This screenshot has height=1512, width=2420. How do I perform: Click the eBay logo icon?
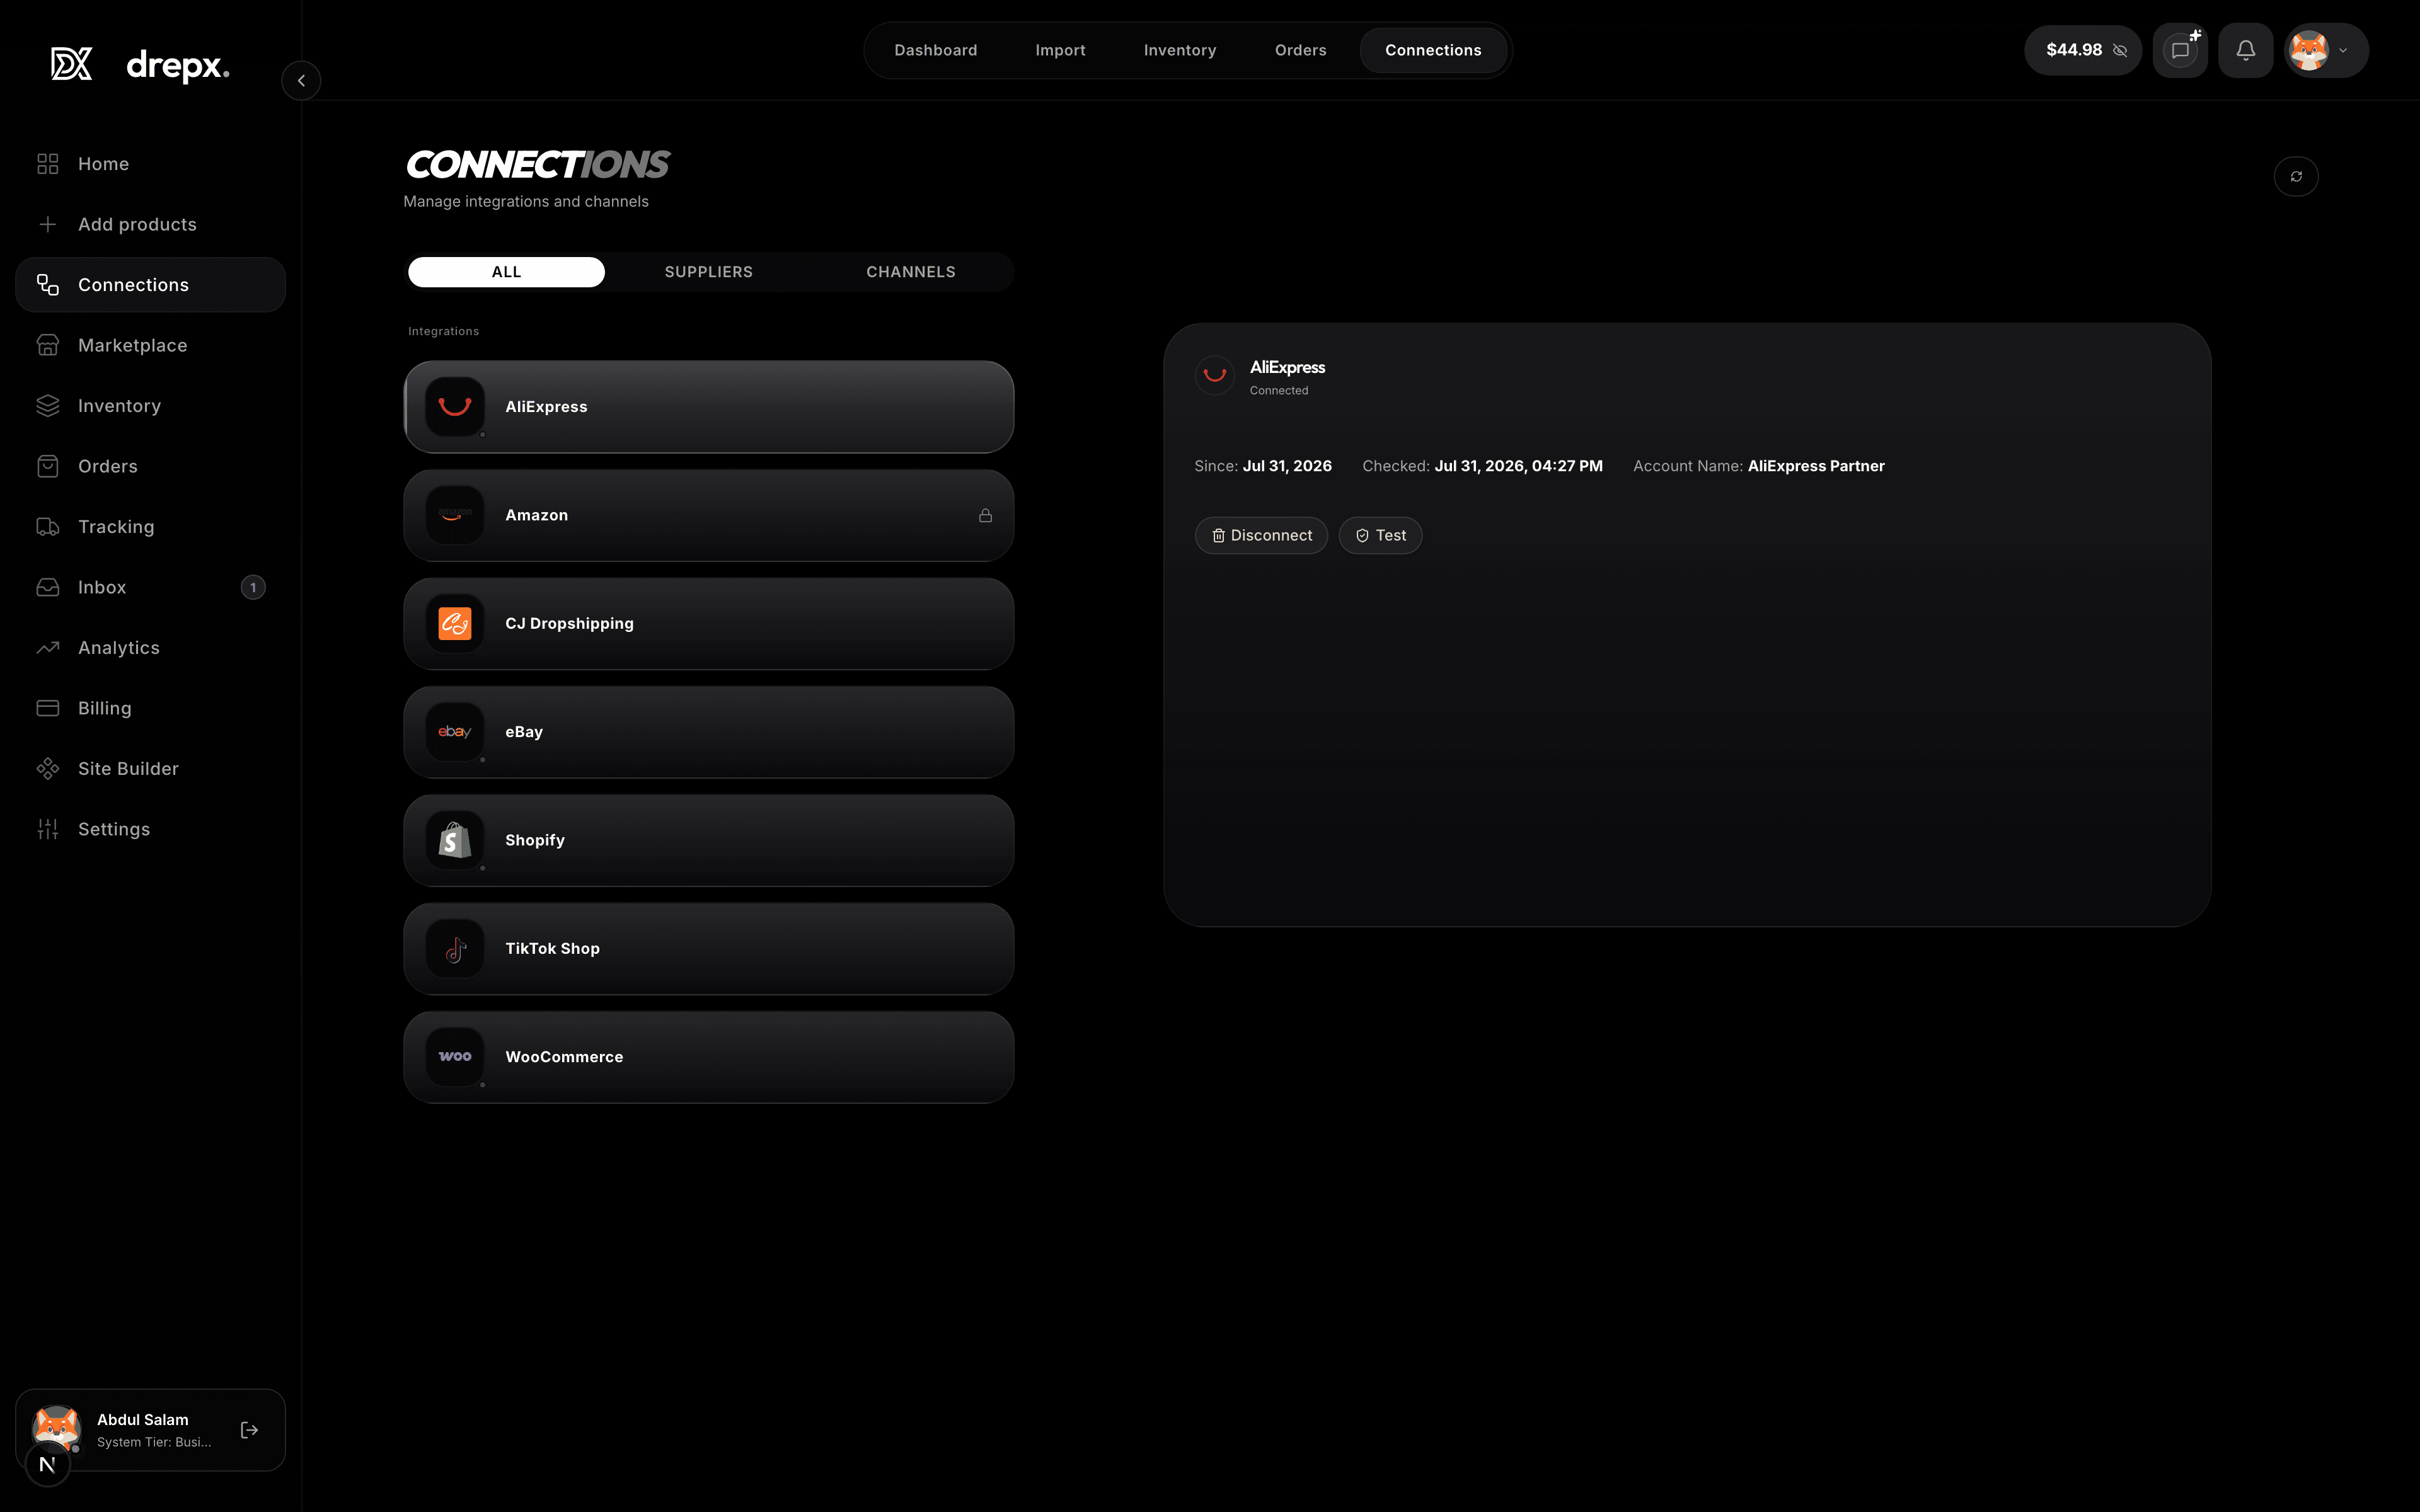pyautogui.click(x=455, y=732)
